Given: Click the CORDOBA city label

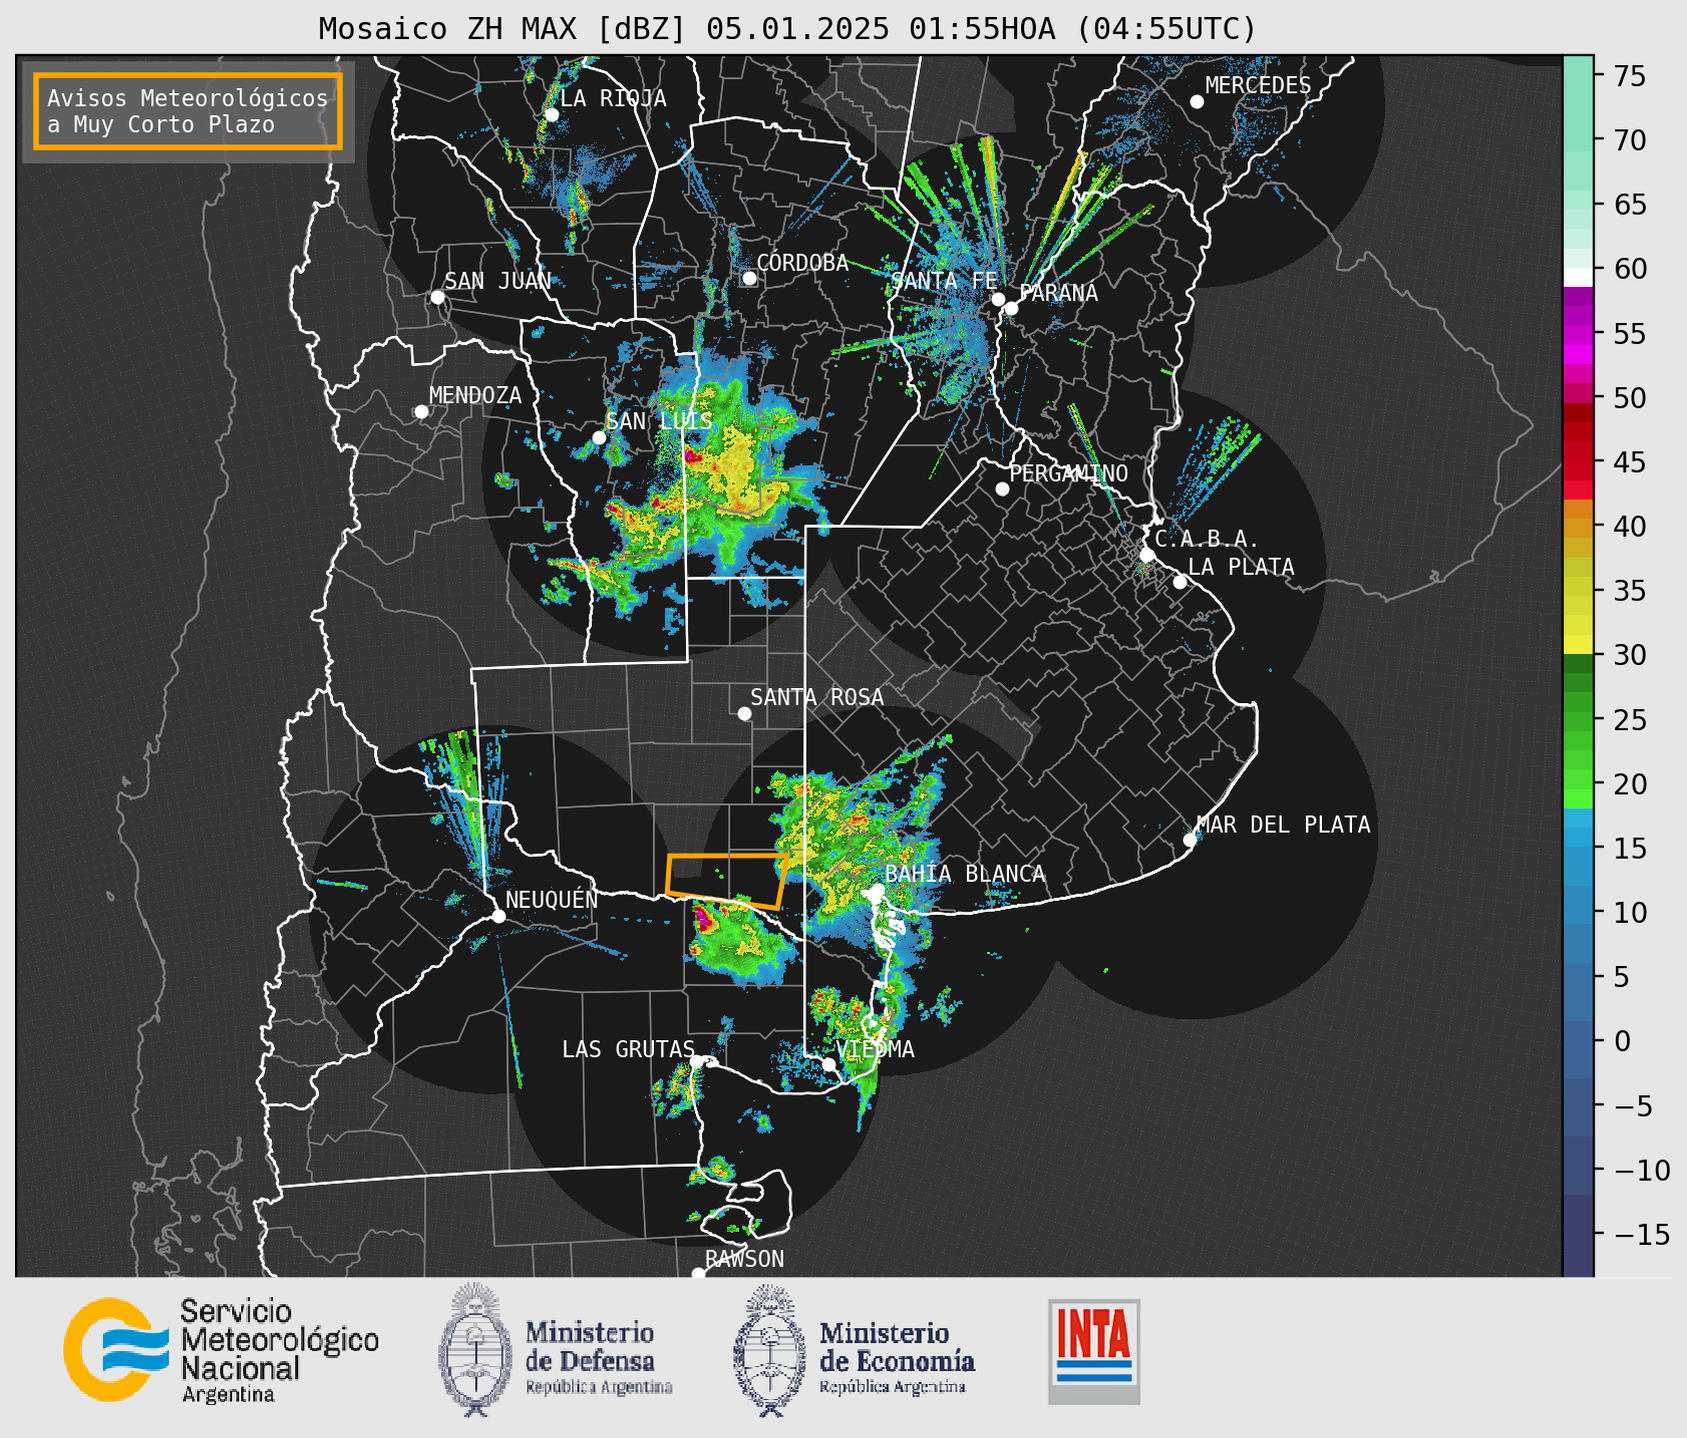Looking at the screenshot, I should coord(802,263).
